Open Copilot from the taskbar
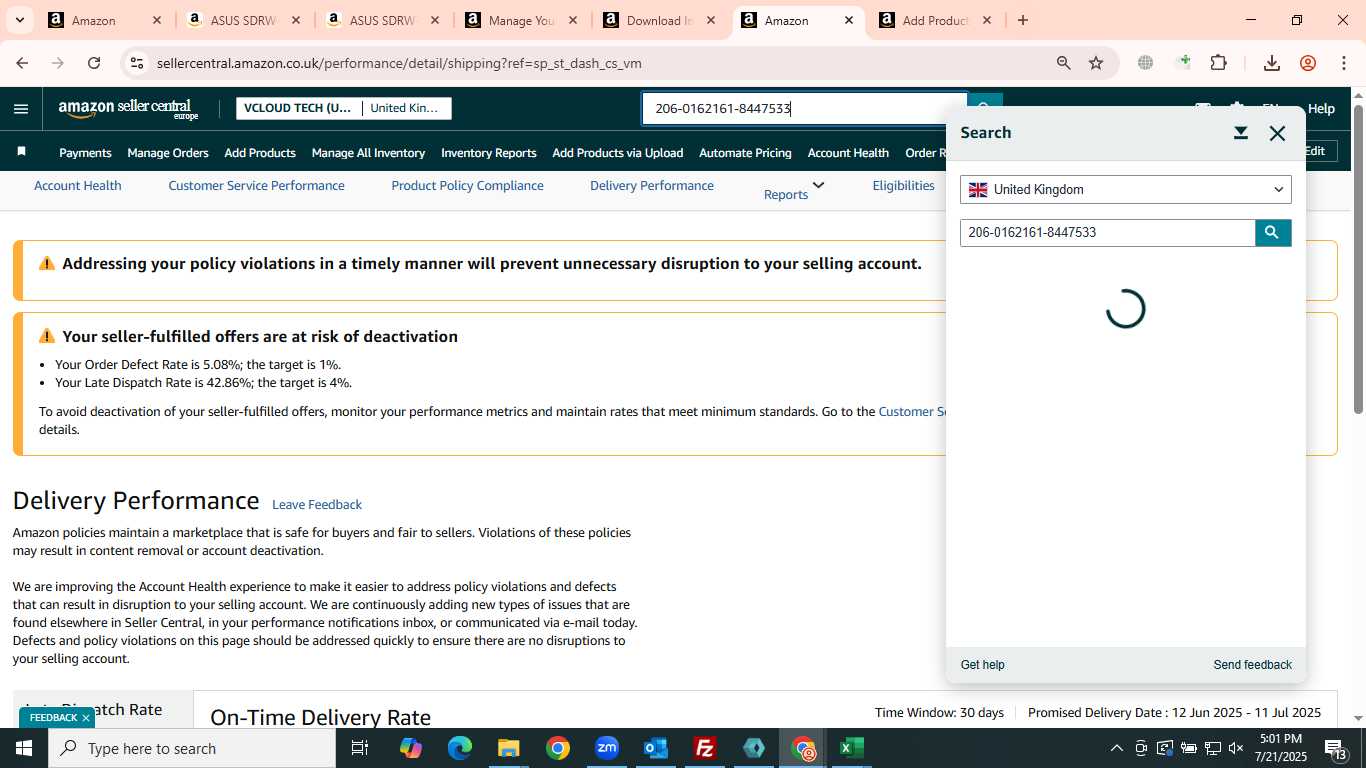This screenshot has height=768, width=1366. (x=411, y=748)
